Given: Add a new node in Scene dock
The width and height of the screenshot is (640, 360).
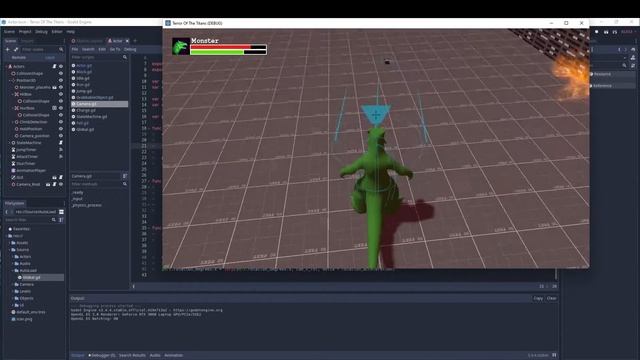Looking at the screenshot, I should click(7, 49).
